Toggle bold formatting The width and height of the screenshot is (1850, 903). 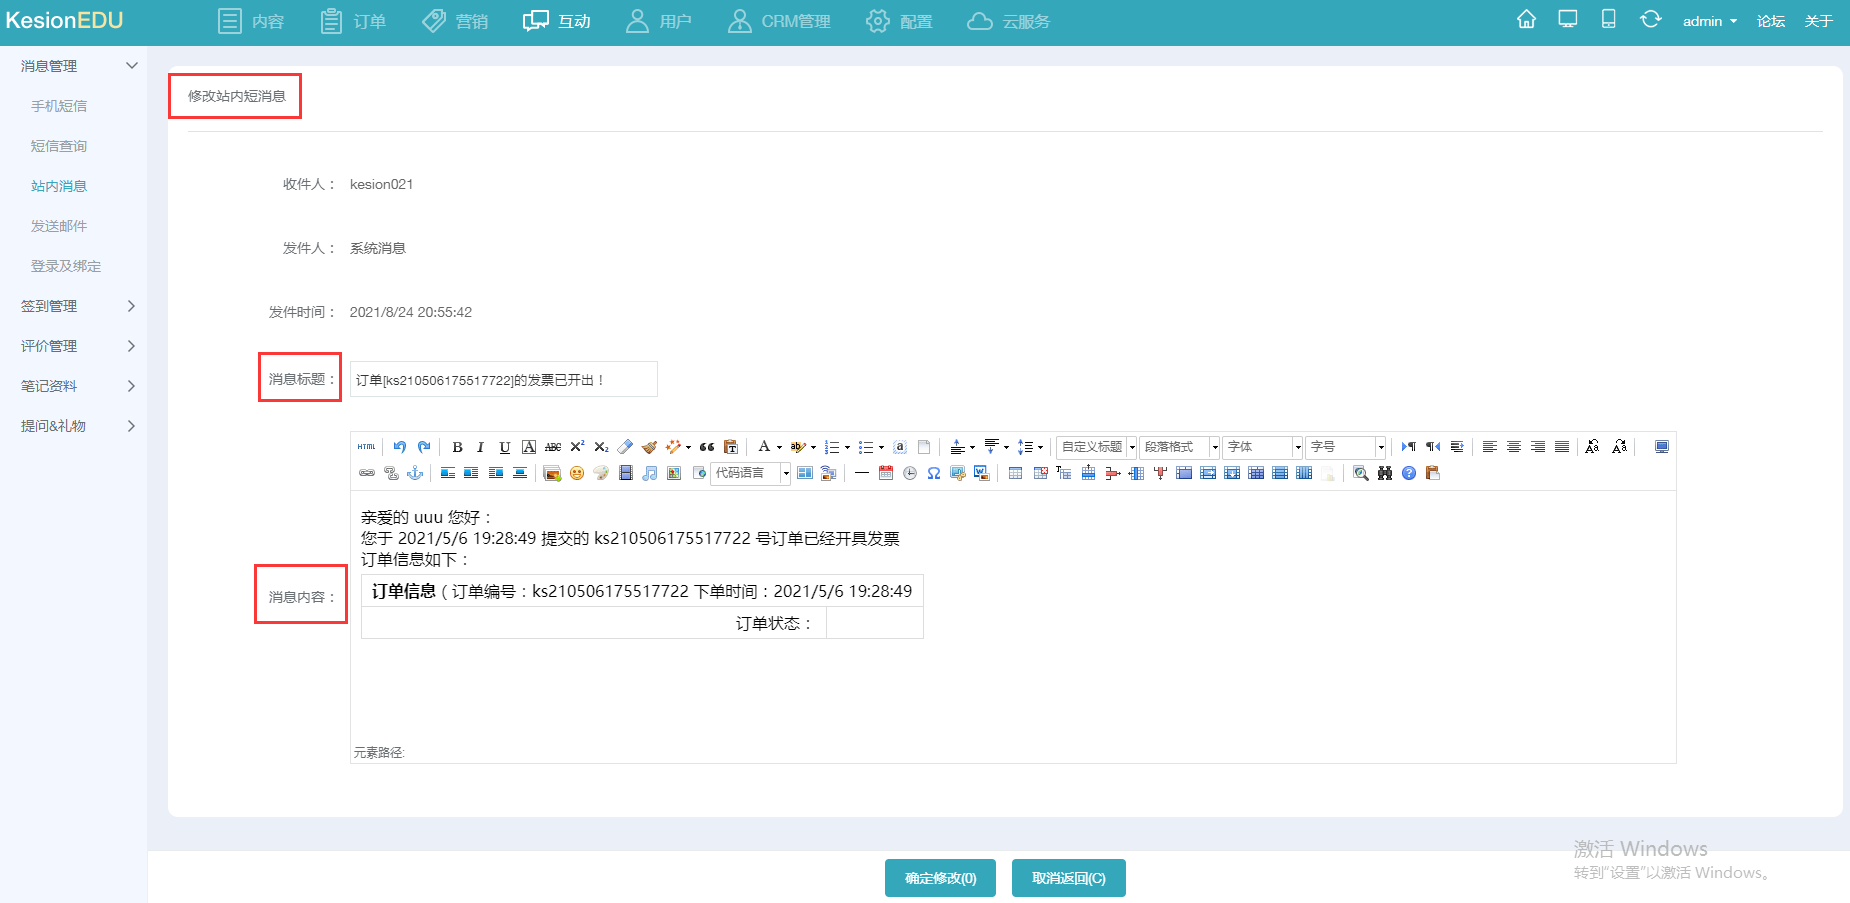point(457,447)
